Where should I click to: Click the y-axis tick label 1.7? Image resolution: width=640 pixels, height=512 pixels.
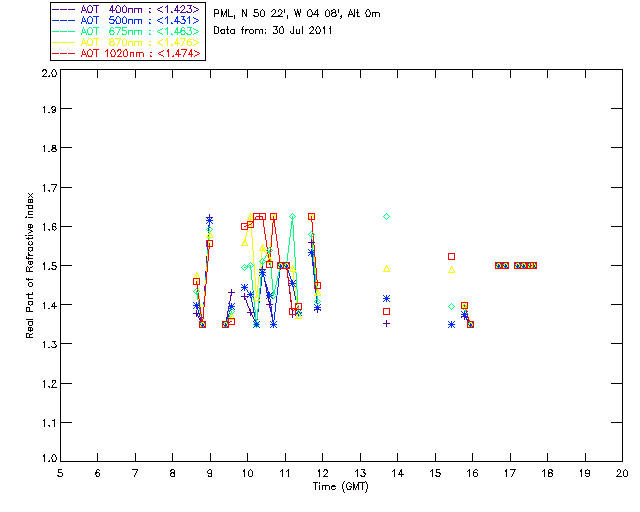tap(49, 188)
